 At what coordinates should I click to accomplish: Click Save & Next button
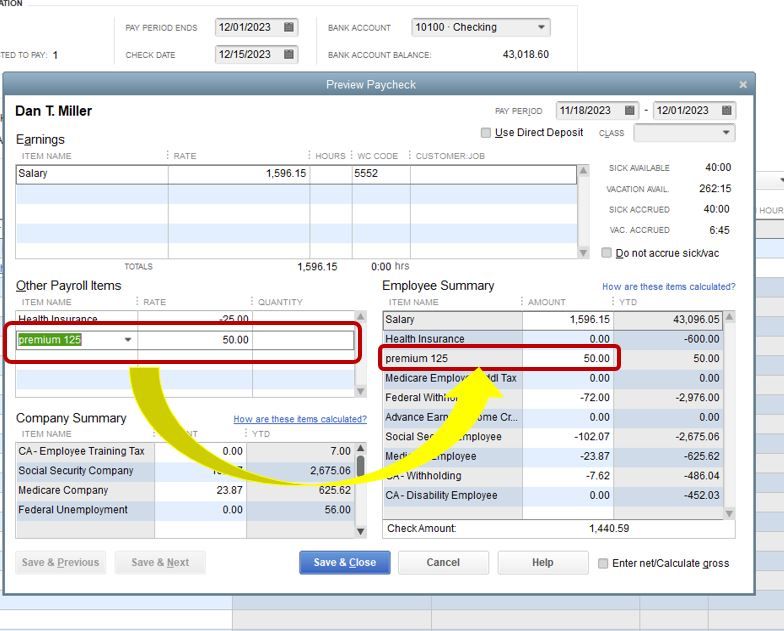pos(160,562)
